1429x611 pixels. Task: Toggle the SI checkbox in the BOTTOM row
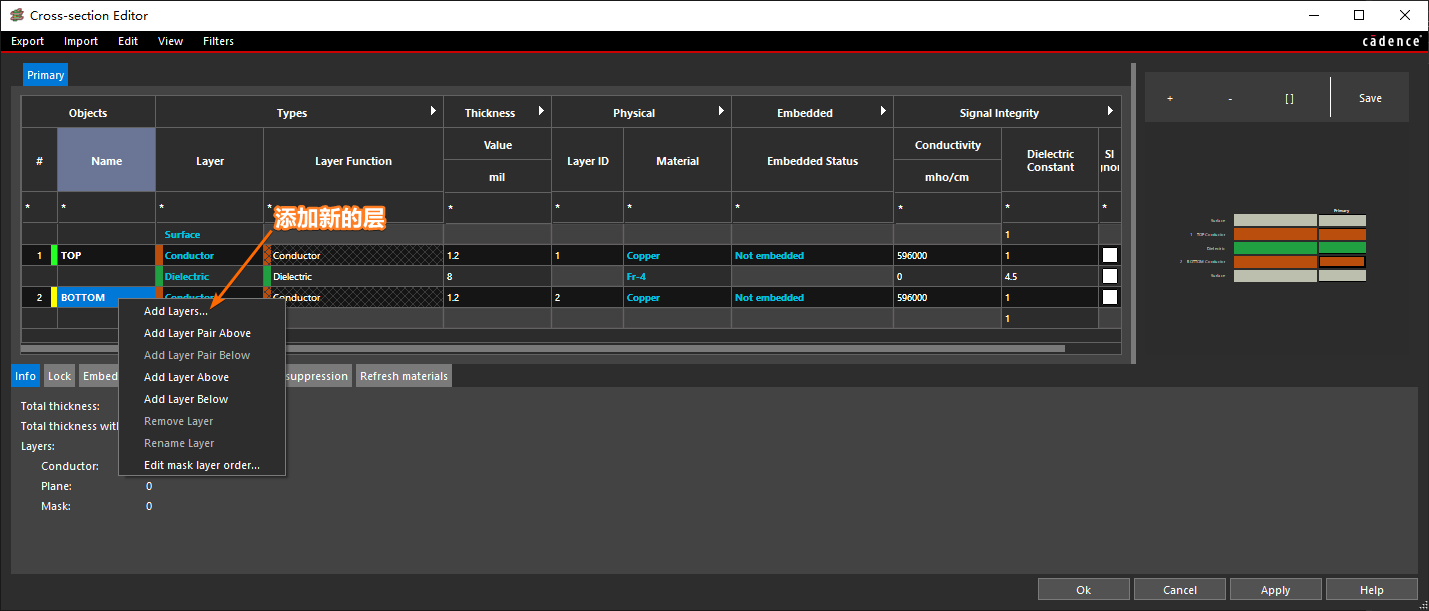click(1109, 297)
